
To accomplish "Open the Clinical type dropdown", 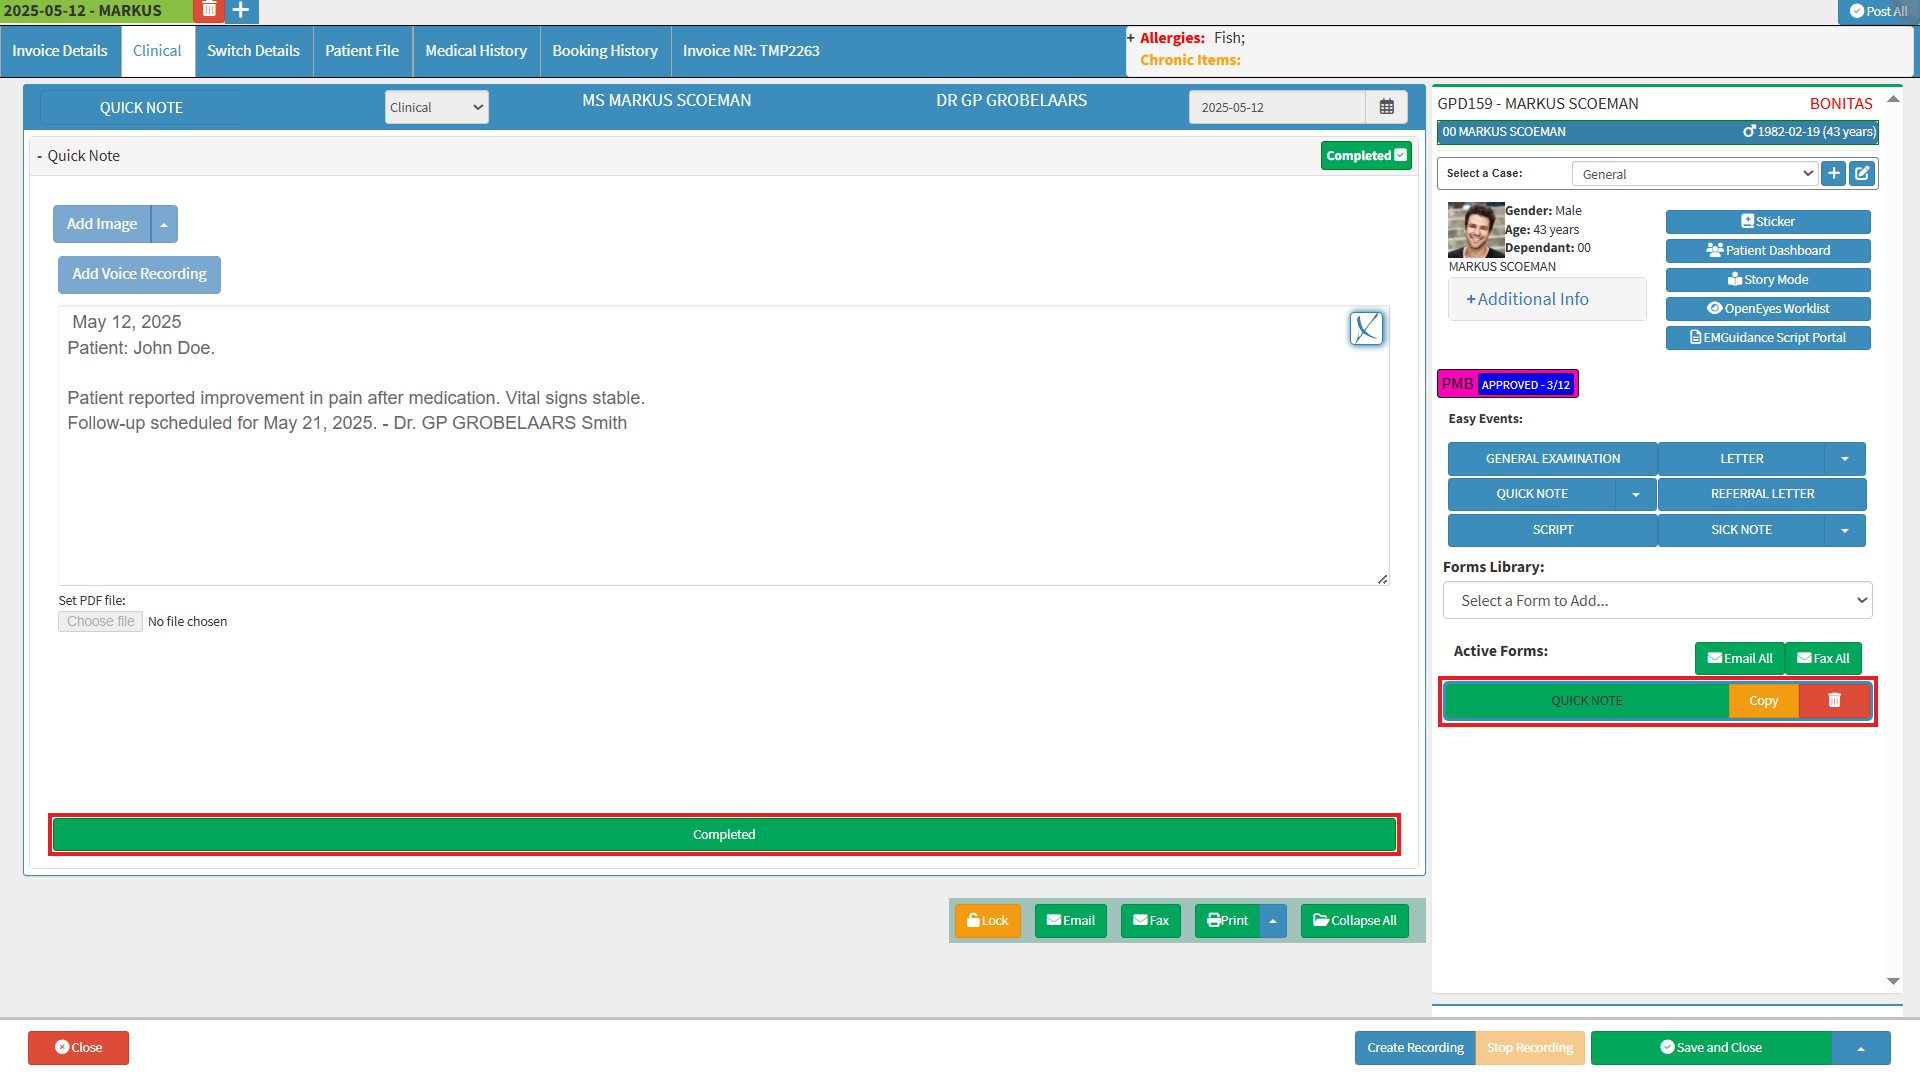I will coord(436,107).
